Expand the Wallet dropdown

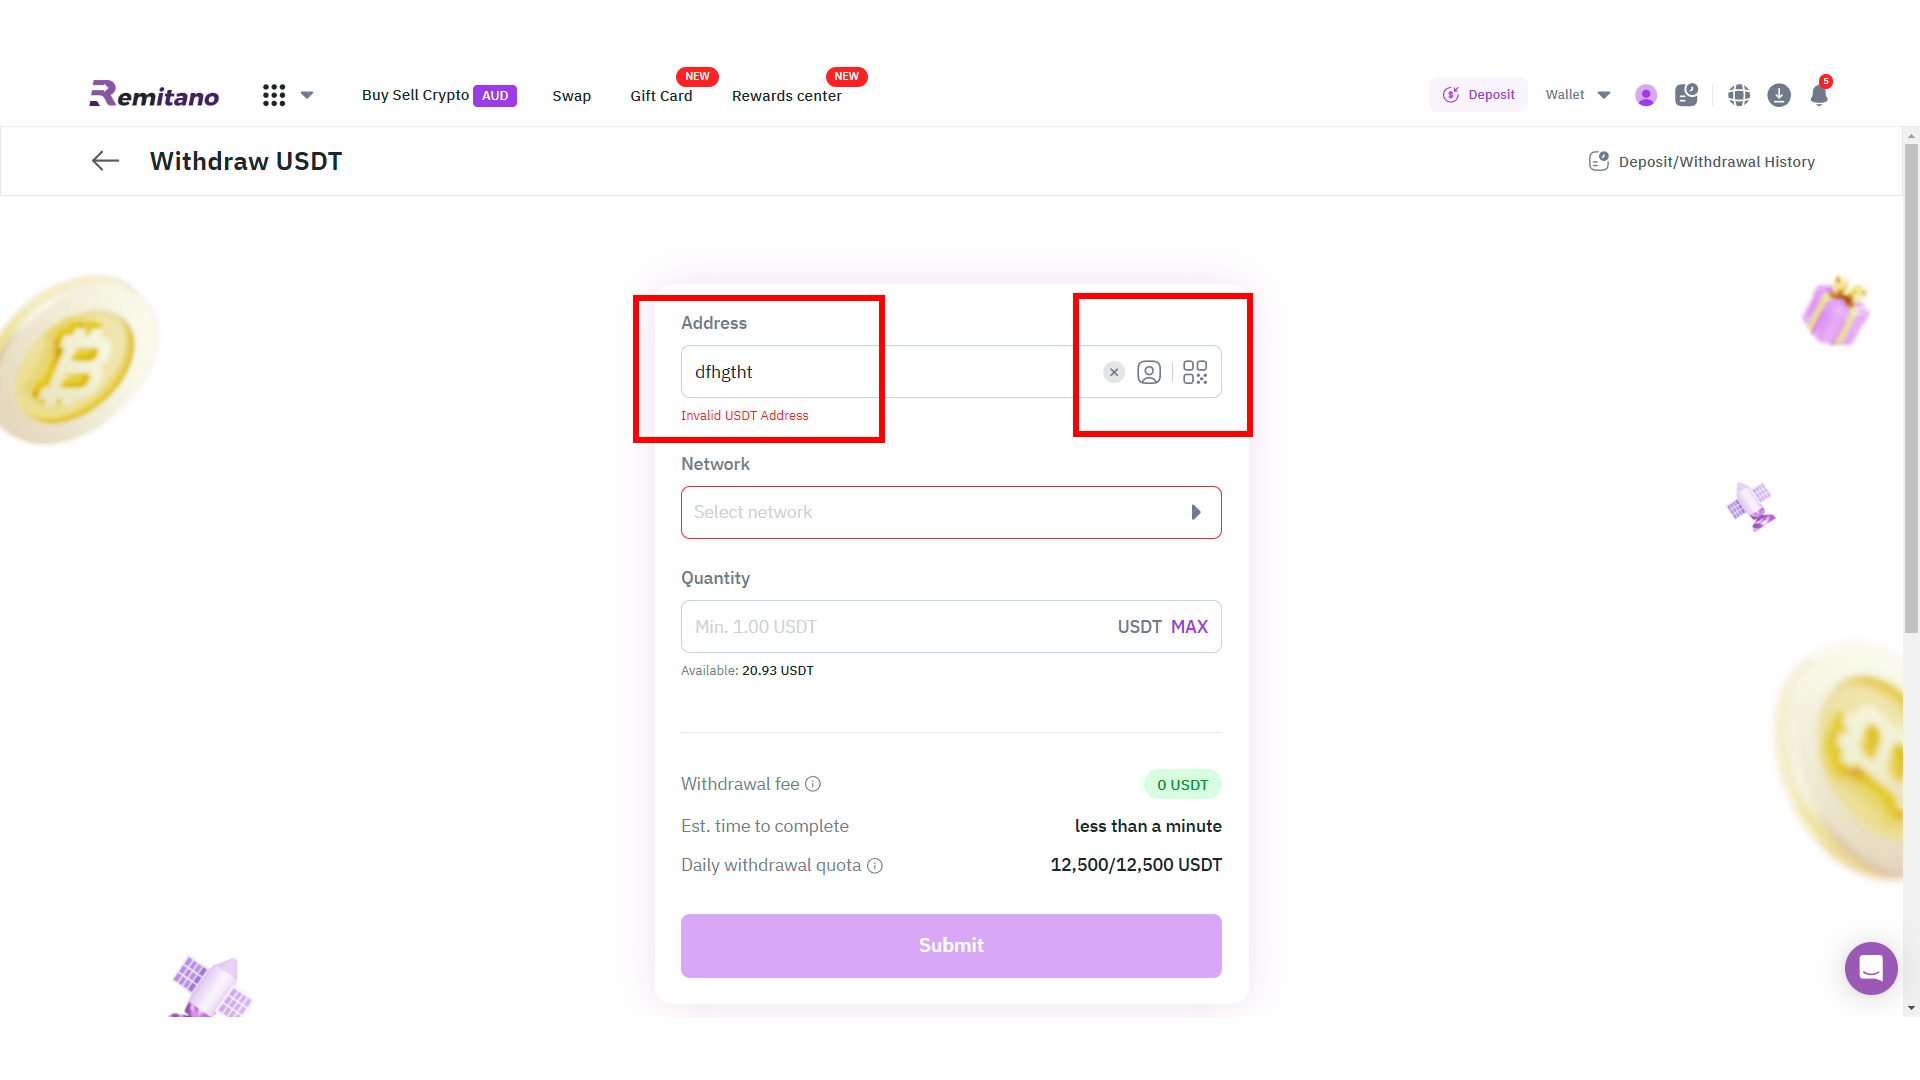tap(1578, 94)
